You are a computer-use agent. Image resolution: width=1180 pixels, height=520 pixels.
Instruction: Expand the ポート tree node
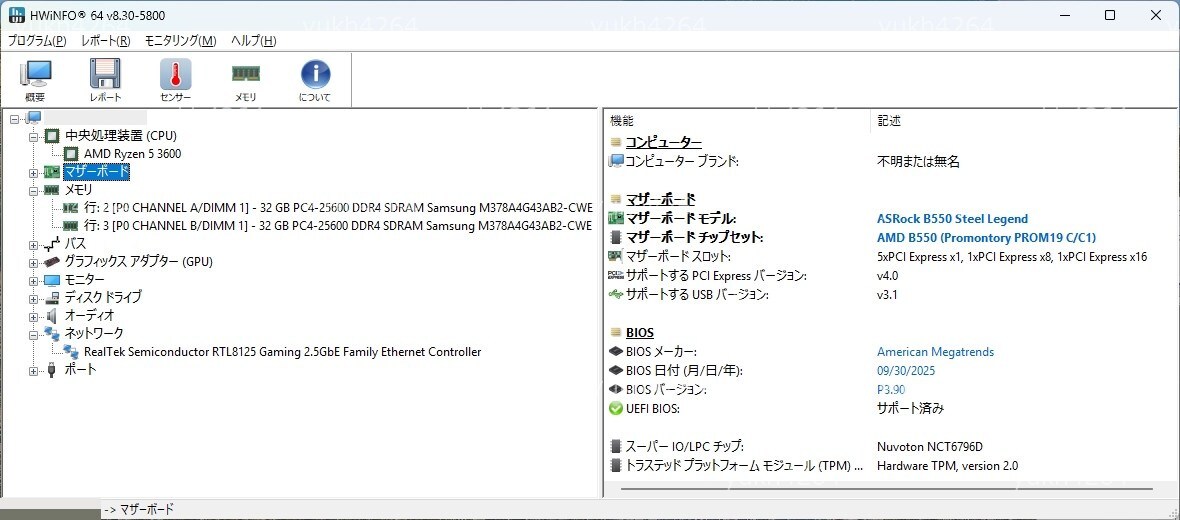33,369
